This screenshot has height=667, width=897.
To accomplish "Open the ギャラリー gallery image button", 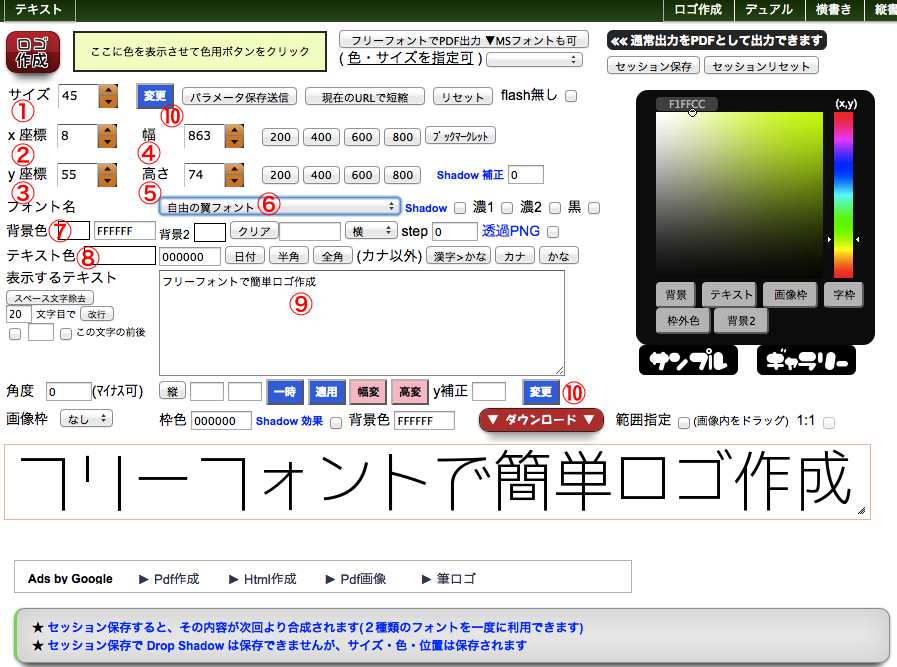I will coord(806,360).
